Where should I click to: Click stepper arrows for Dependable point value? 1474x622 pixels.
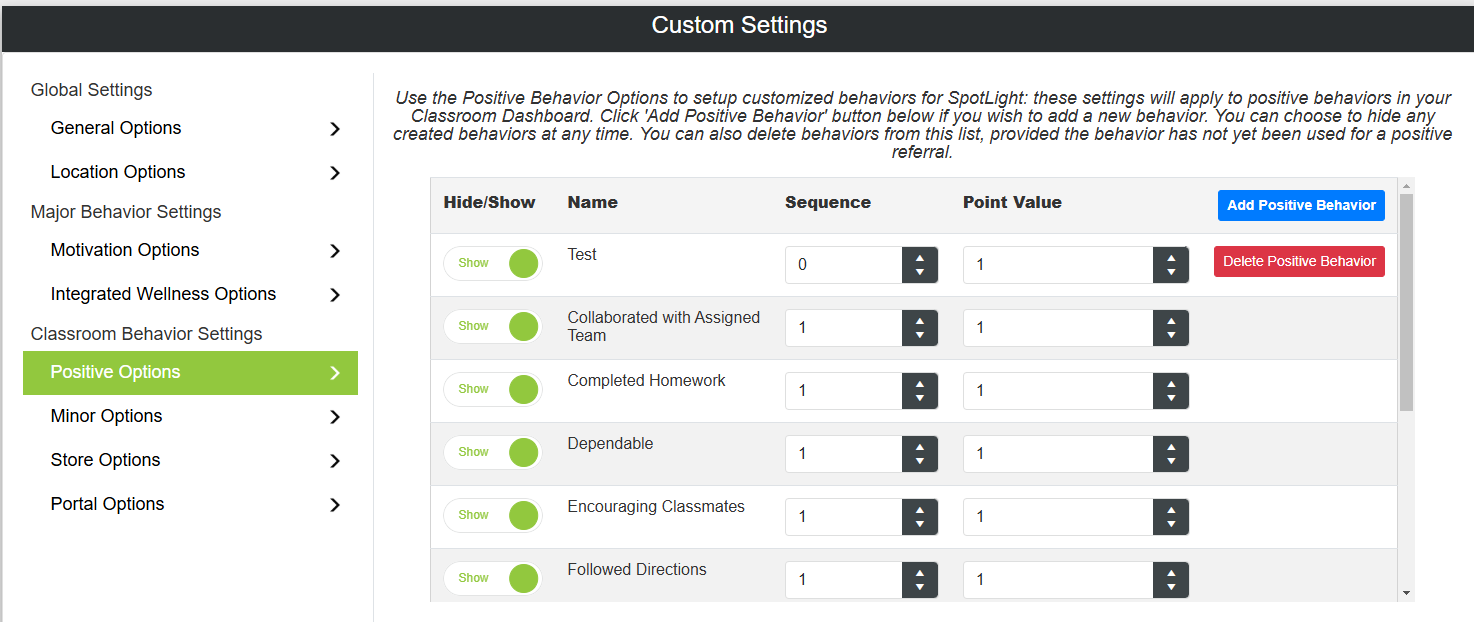point(1171,454)
